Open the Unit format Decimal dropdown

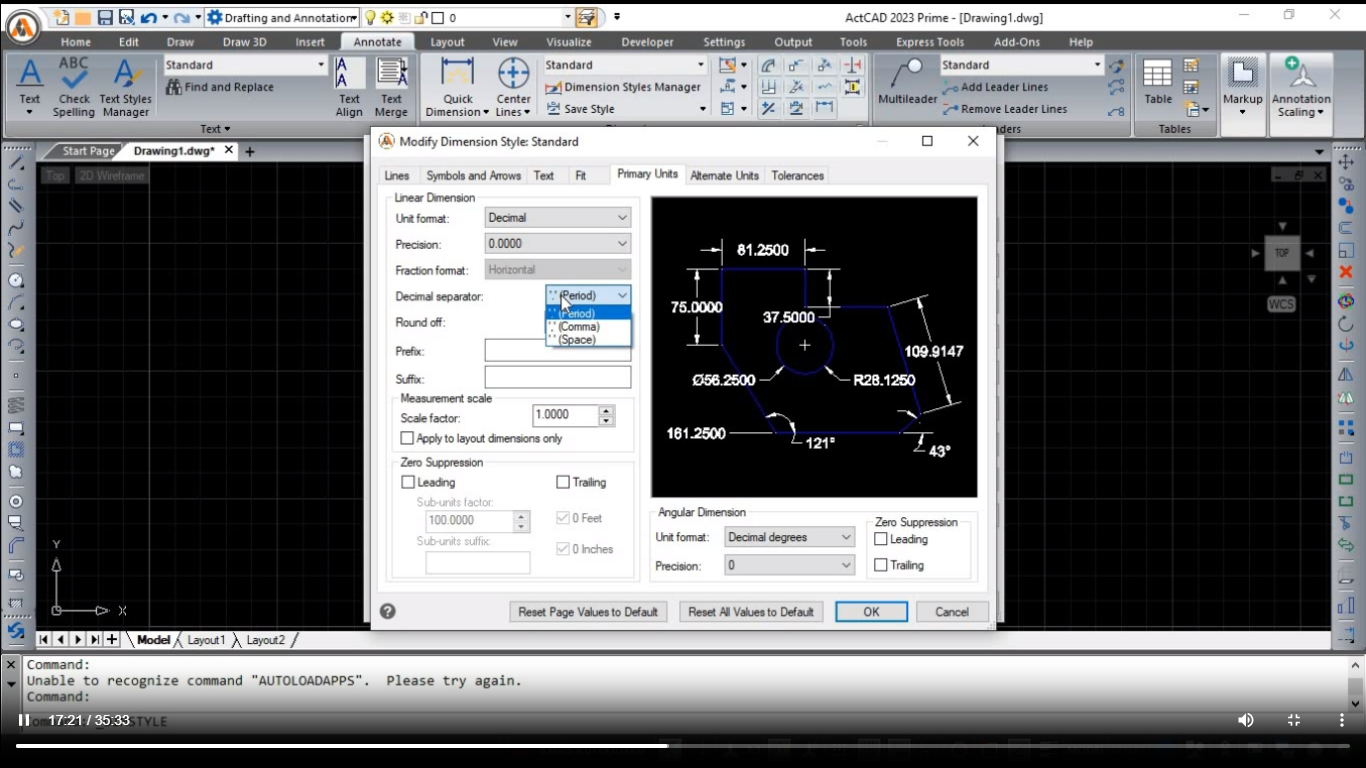click(x=558, y=217)
